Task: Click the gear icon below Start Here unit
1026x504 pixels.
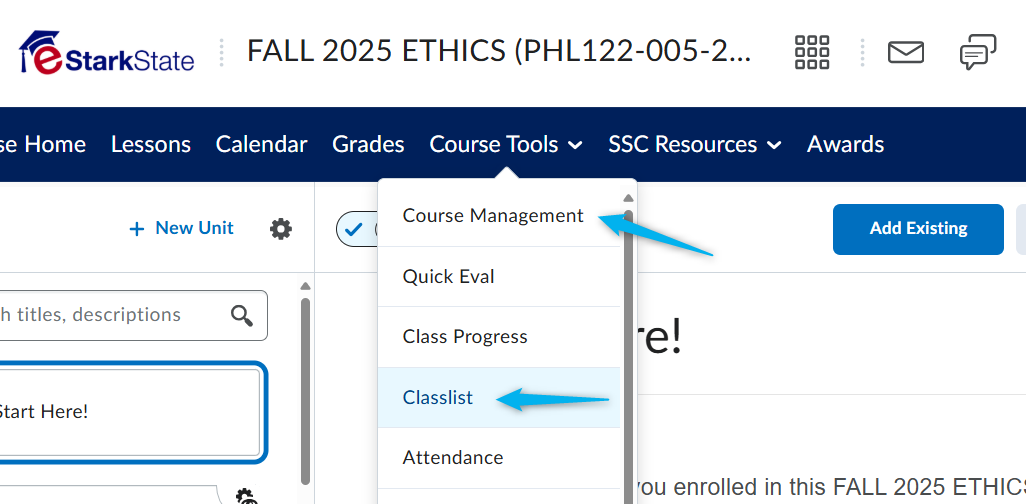Action: click(247, 496)
